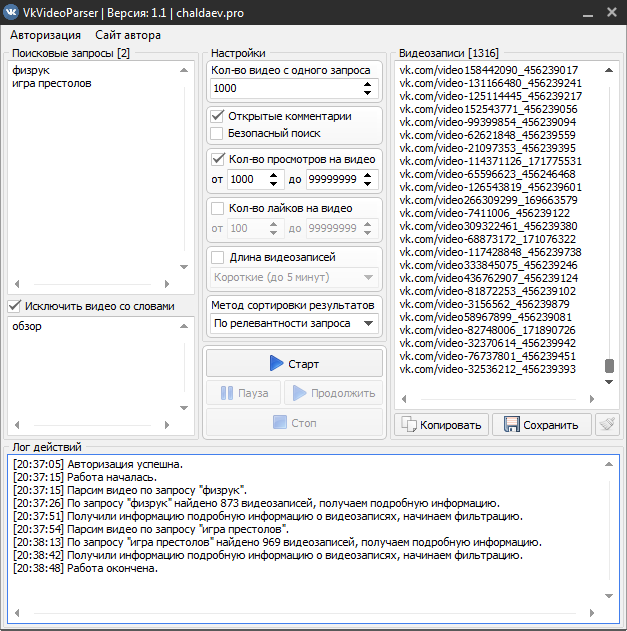The image size is (627, 631).
Task: Minimize the VkVideoParser window
Action: tap(588, 13)
